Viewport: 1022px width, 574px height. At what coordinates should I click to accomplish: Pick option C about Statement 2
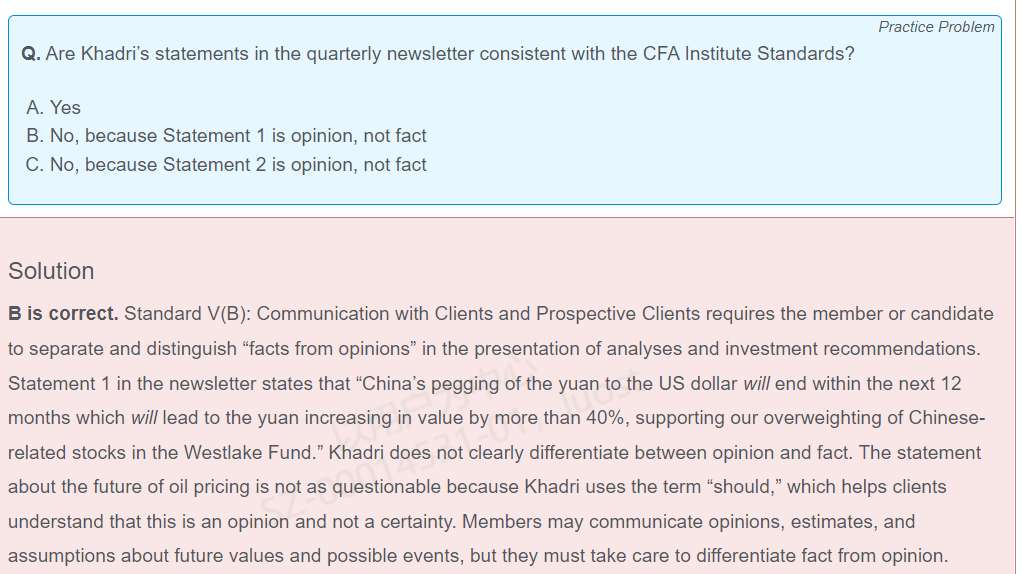click(x=227, y=164)
